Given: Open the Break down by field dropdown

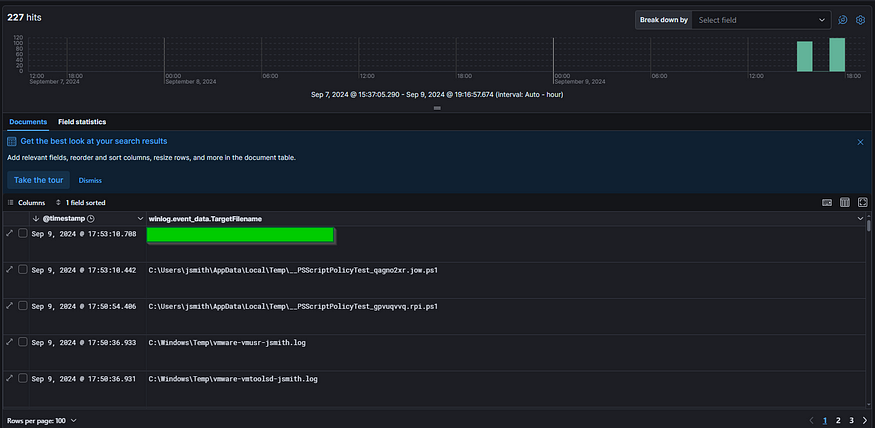Looking at the screenshot, I should click(762, 20).
